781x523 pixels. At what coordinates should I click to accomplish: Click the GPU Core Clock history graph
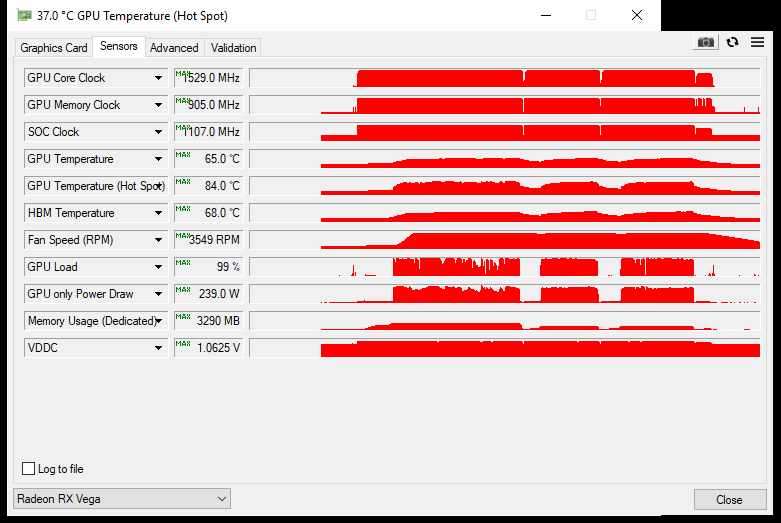point(505,78)
